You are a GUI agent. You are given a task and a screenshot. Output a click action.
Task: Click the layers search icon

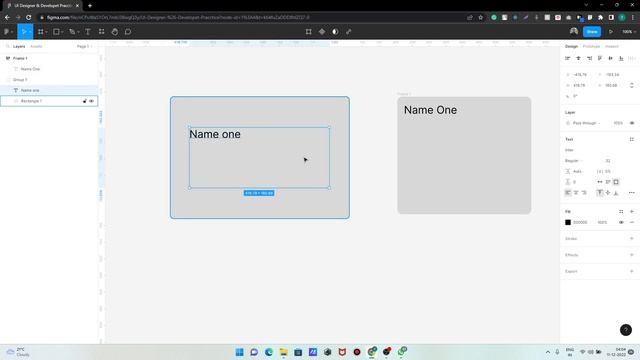tap(7, 47)
